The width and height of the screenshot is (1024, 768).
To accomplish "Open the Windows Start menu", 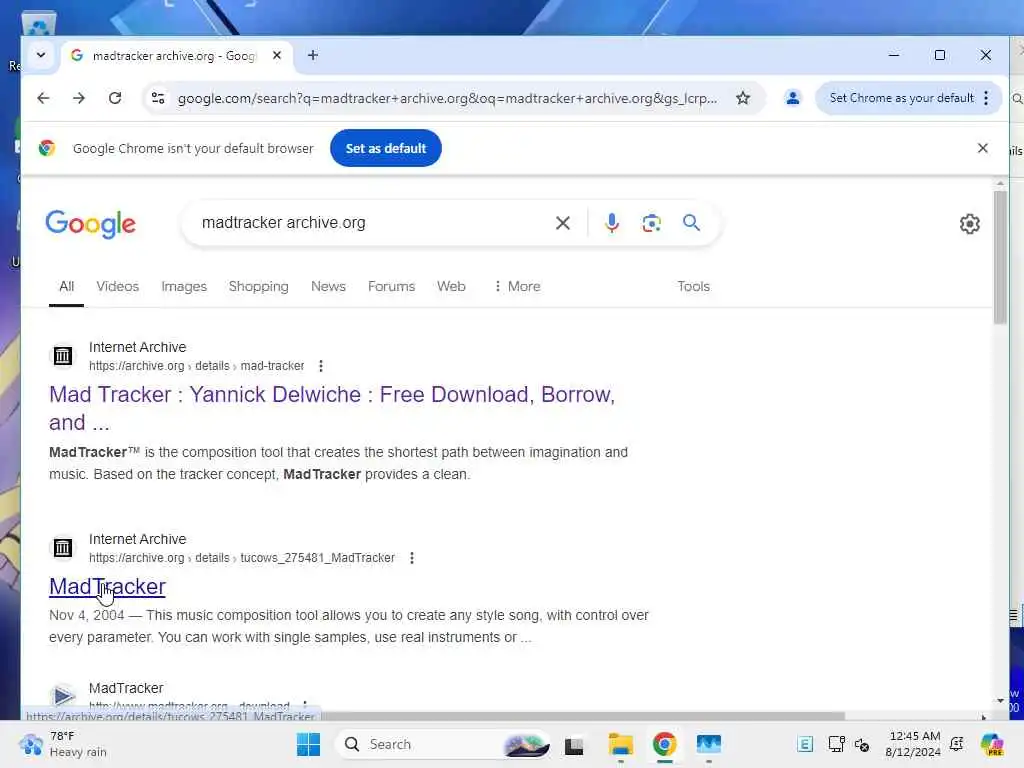I will [x=308, y=744].
